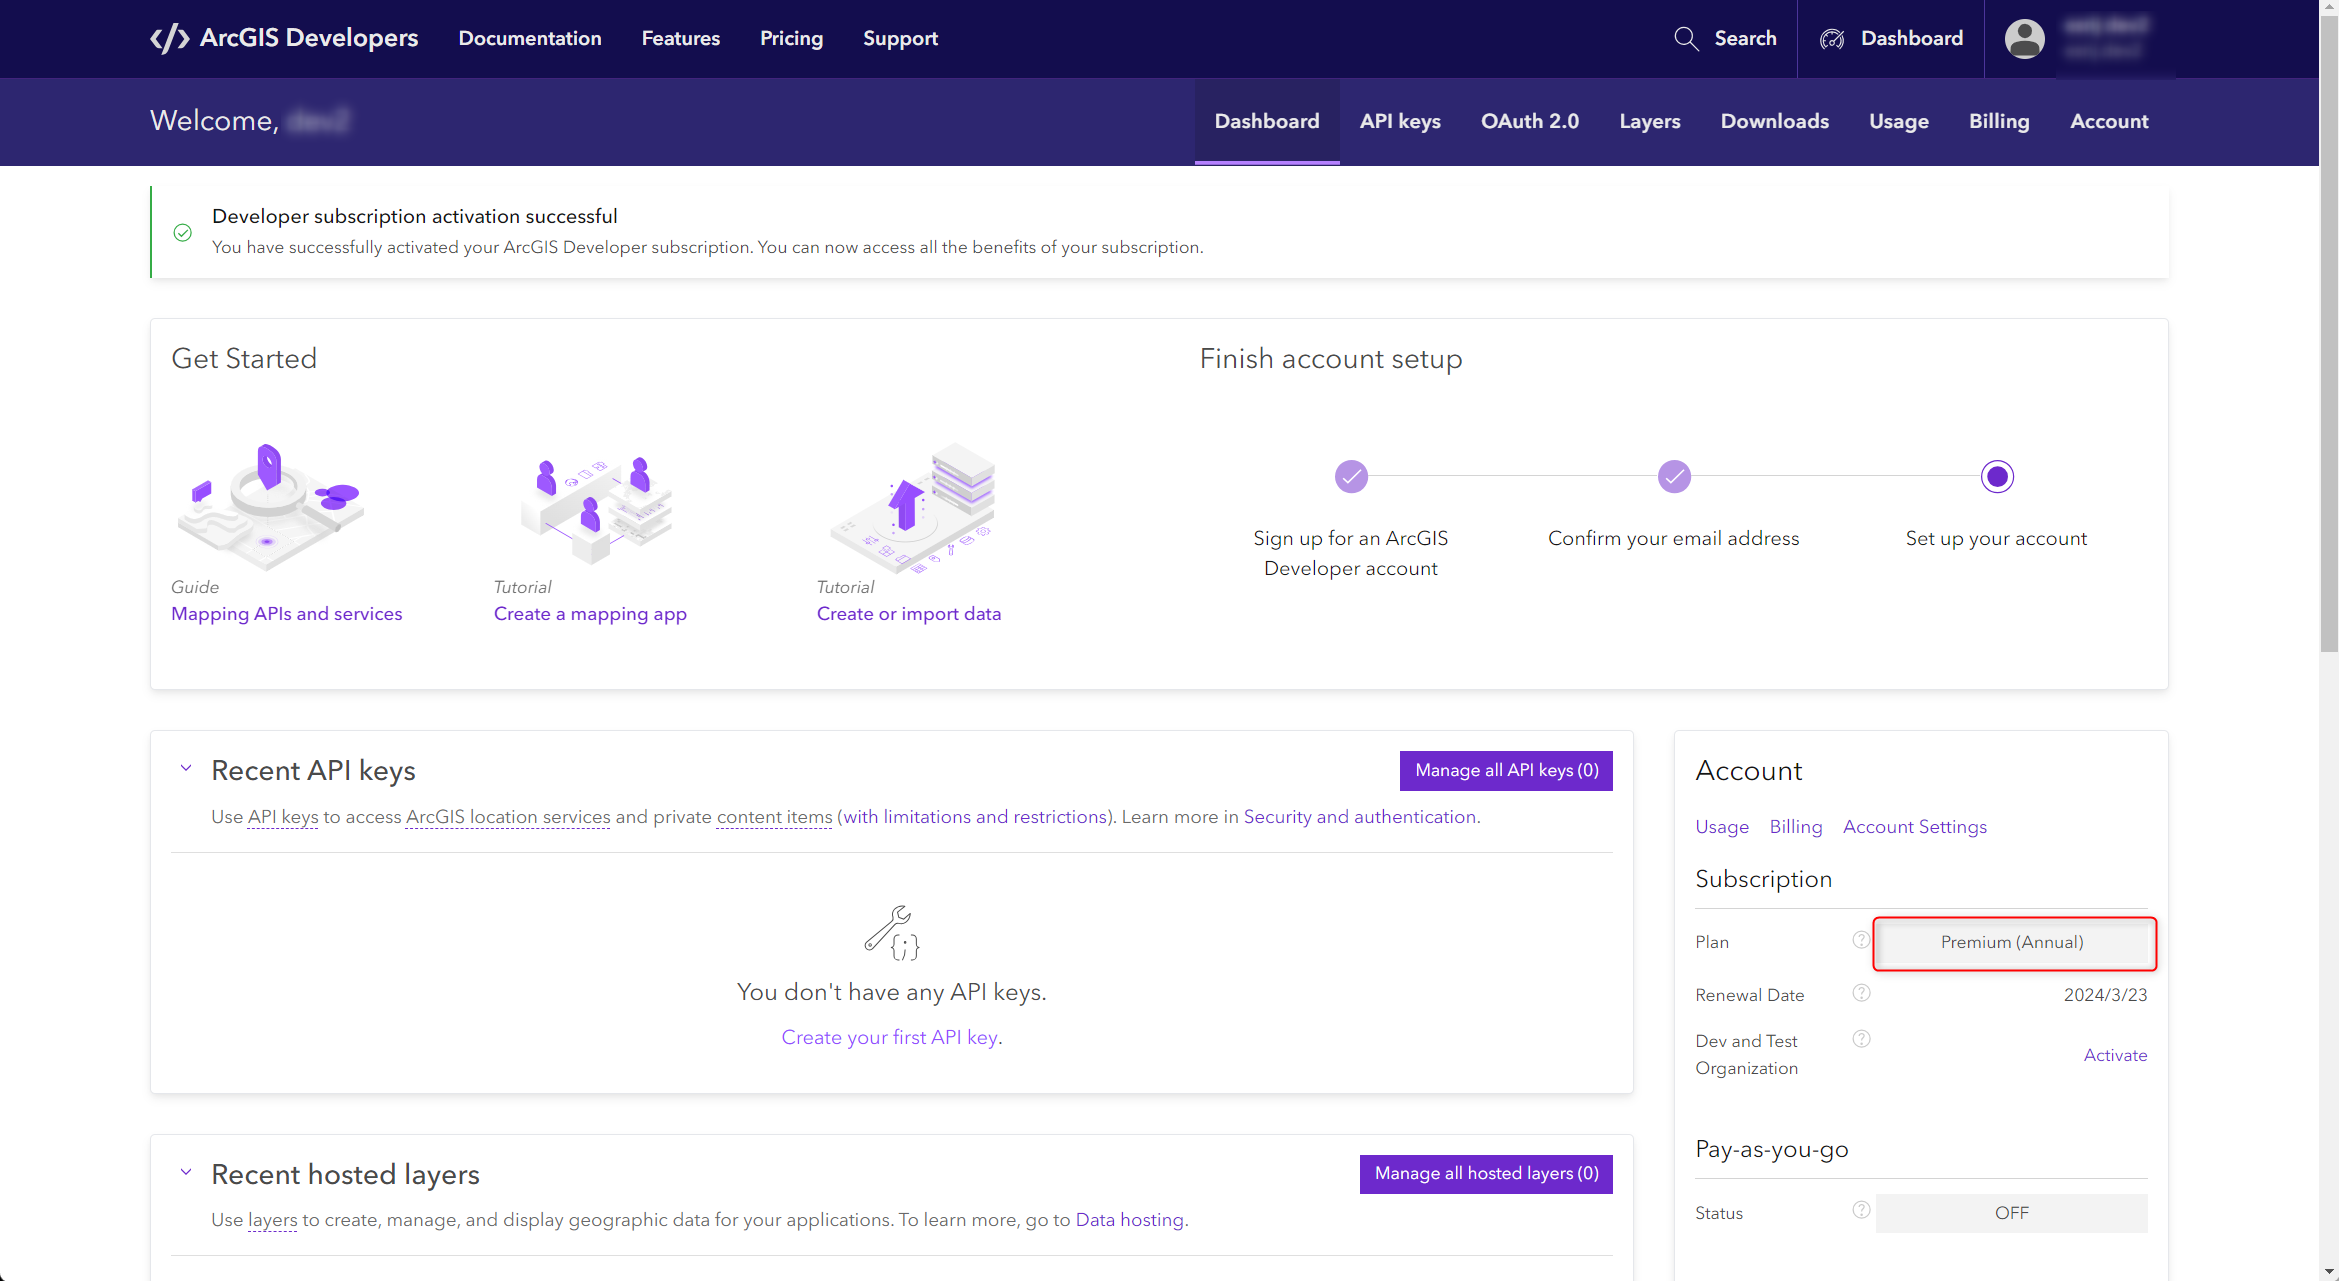Collapse the Recent API keys section
2339x1281 pixels.
pyautogui.click(x=186, y=768)
